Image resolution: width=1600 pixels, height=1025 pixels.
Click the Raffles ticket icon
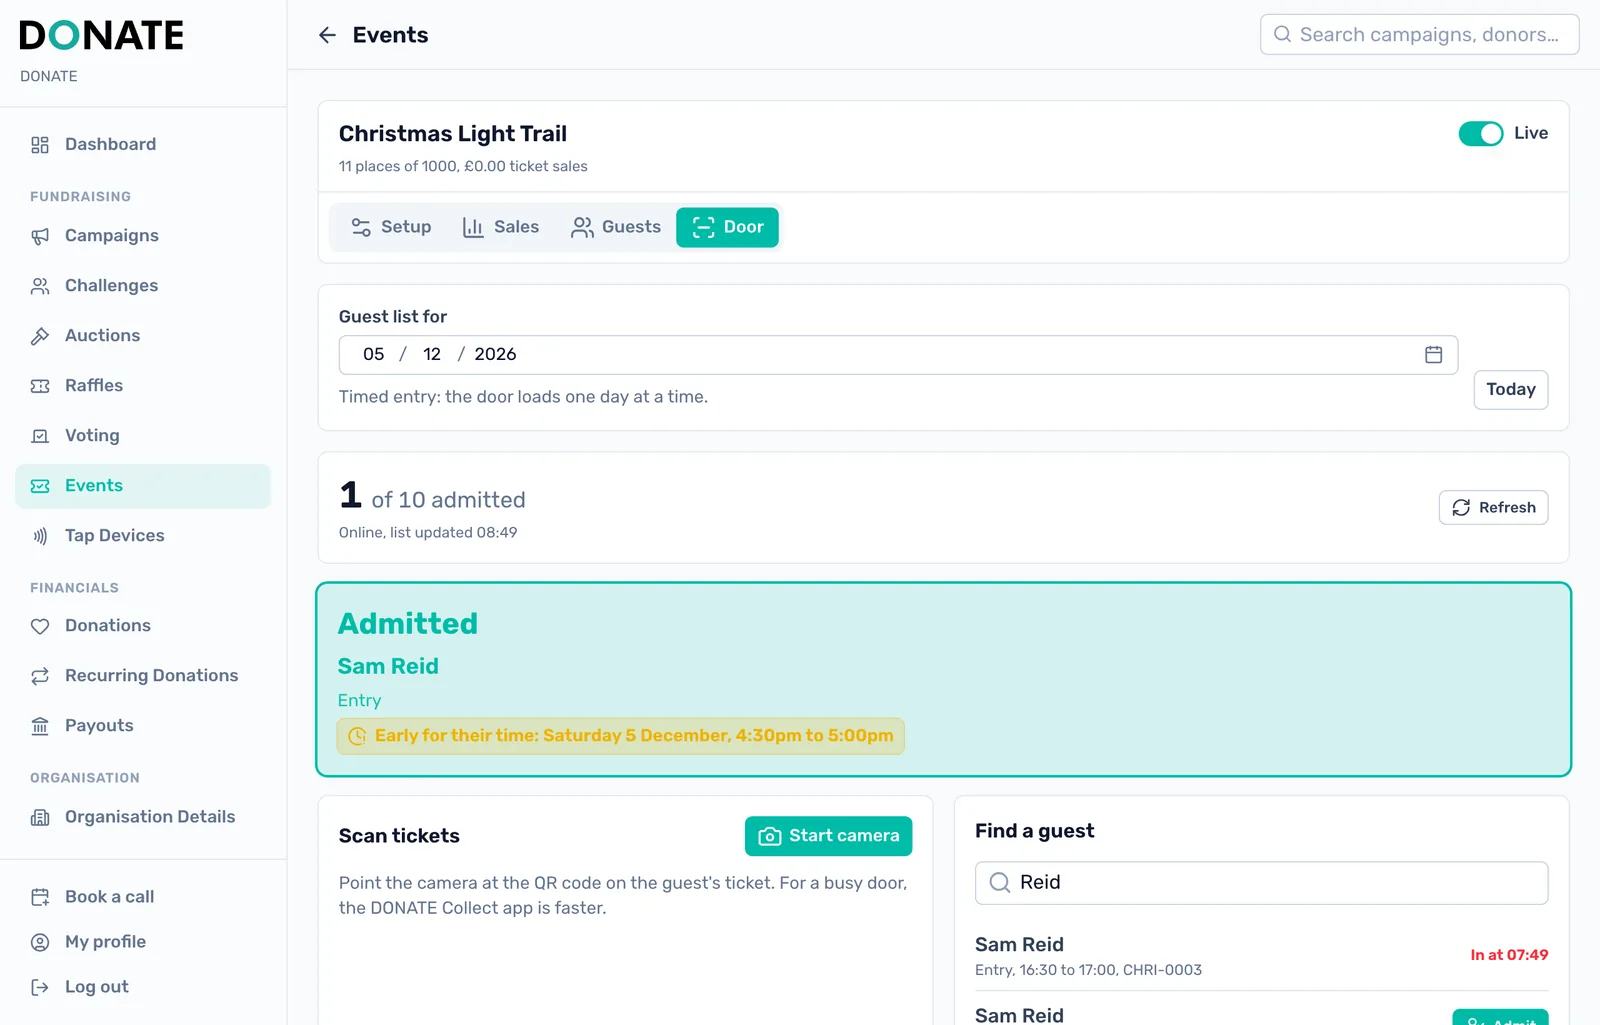point(40,386)
